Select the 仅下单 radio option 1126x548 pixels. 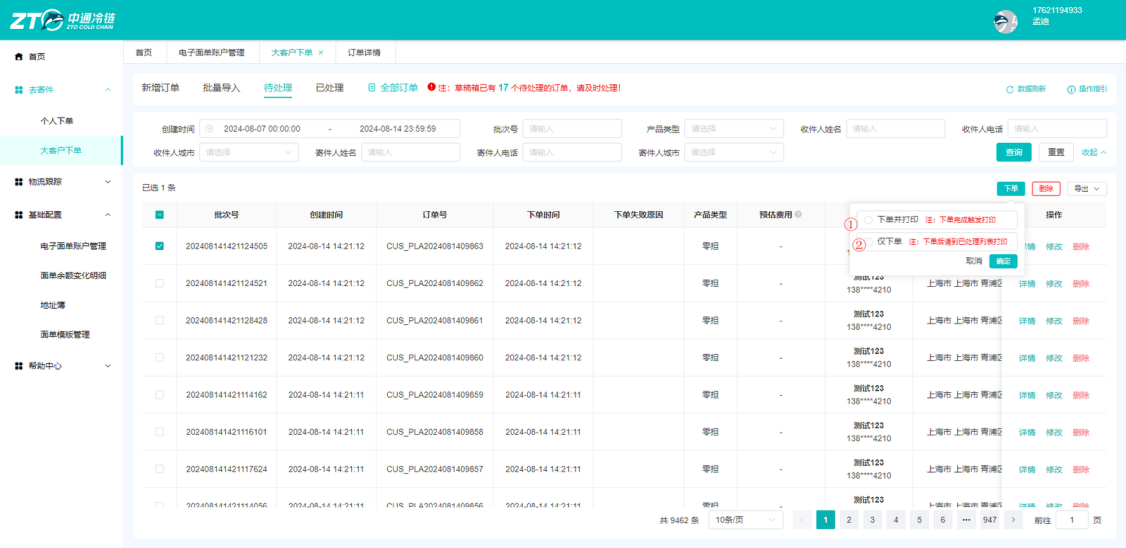coord(868,242)
